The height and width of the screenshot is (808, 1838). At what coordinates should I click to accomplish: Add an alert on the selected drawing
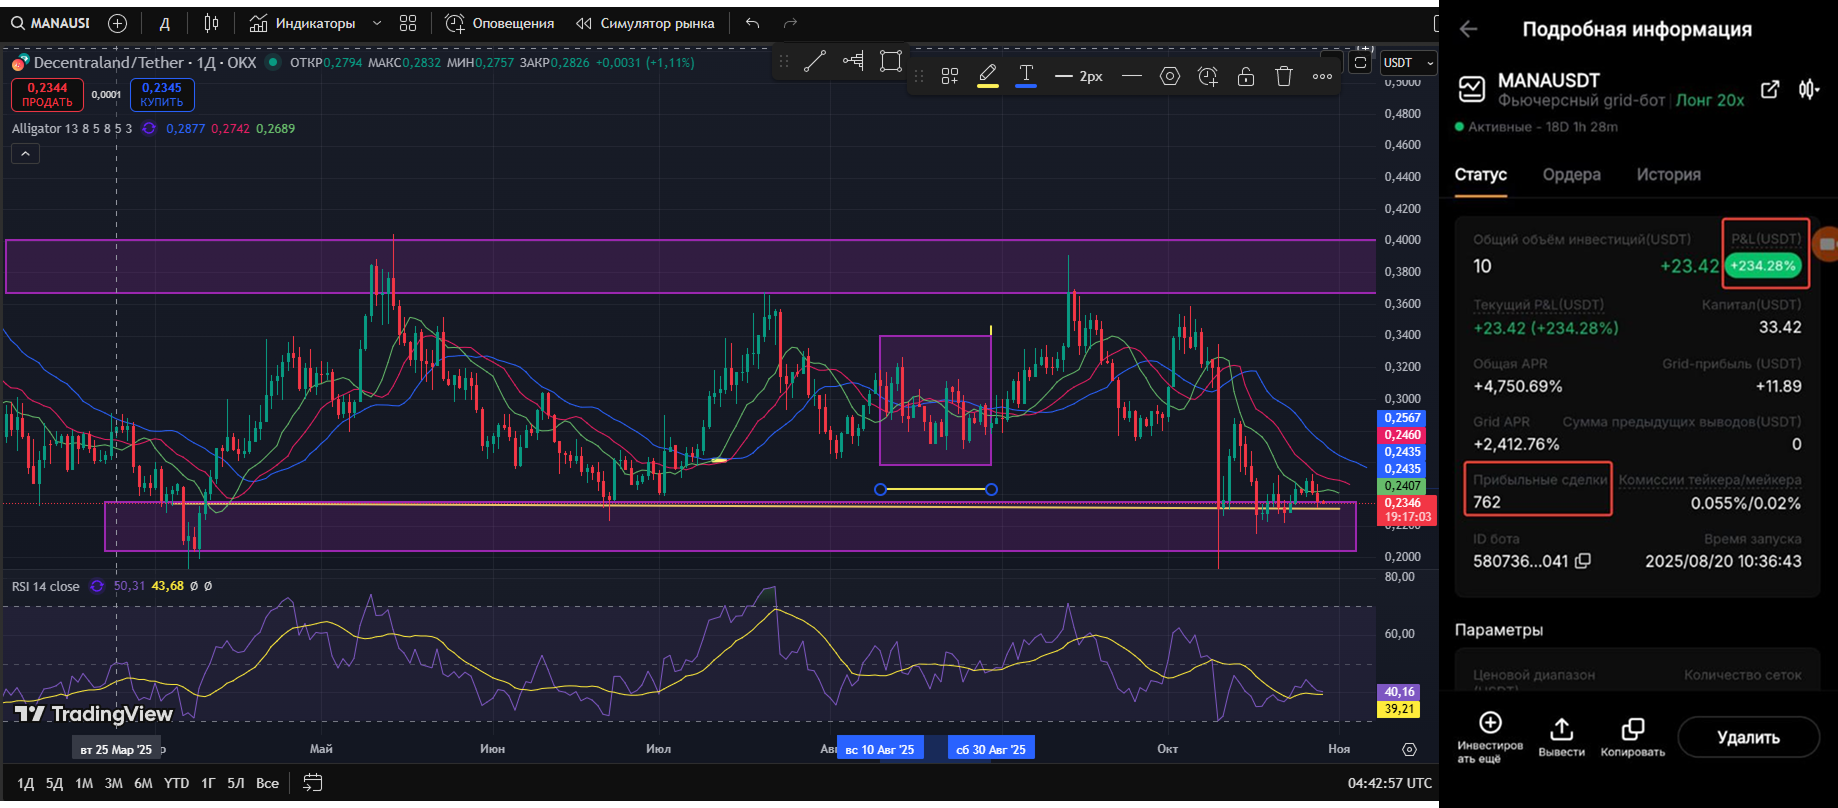pos(1208,76)
